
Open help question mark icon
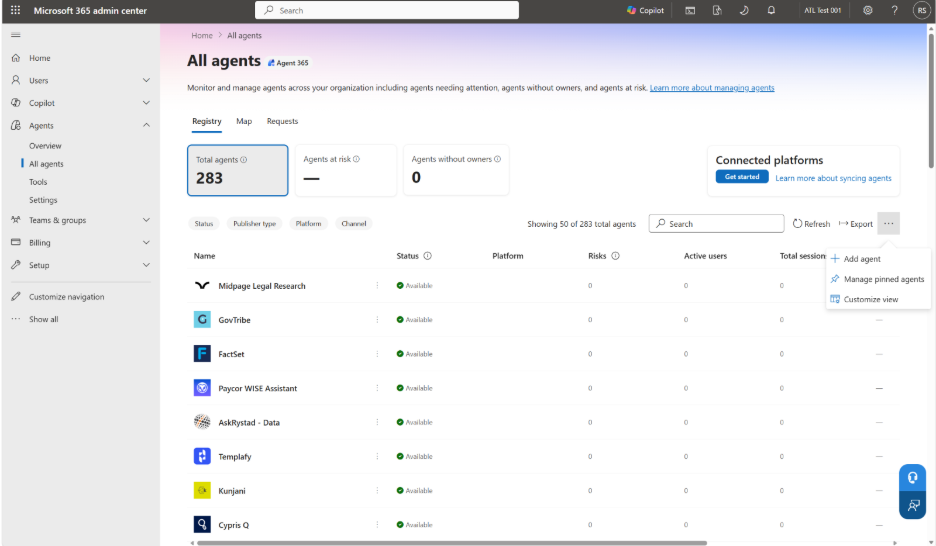point(894,10)
